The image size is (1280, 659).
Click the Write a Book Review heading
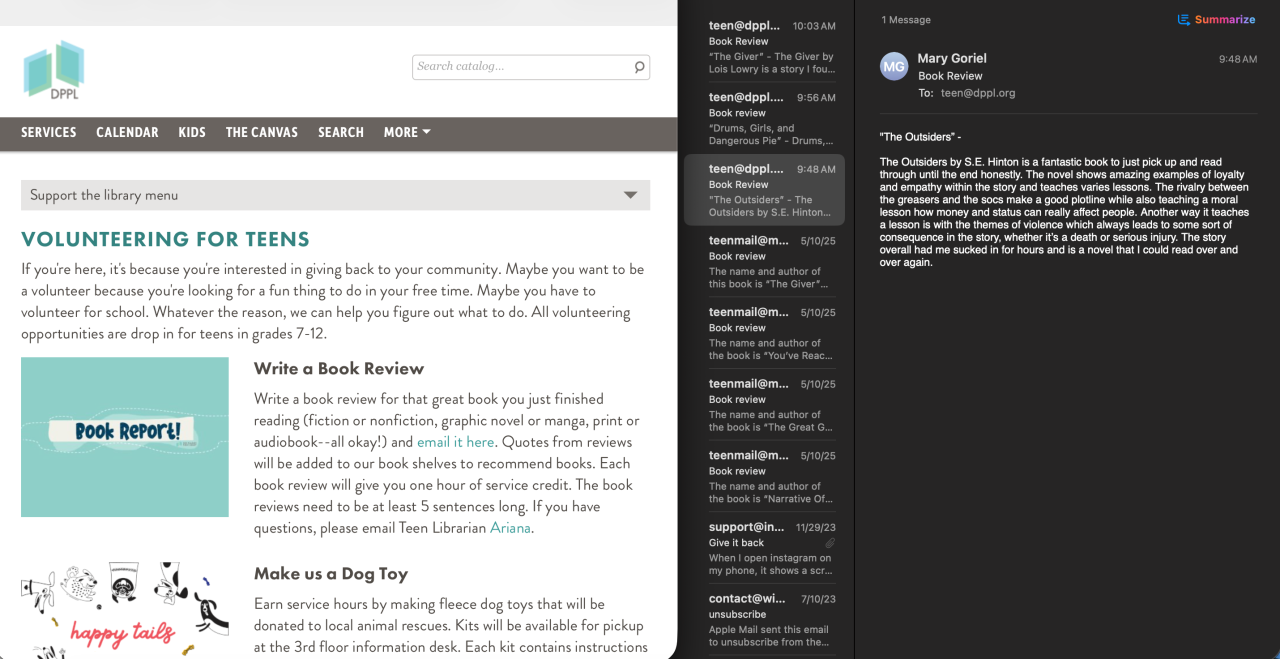pos(339,368)
